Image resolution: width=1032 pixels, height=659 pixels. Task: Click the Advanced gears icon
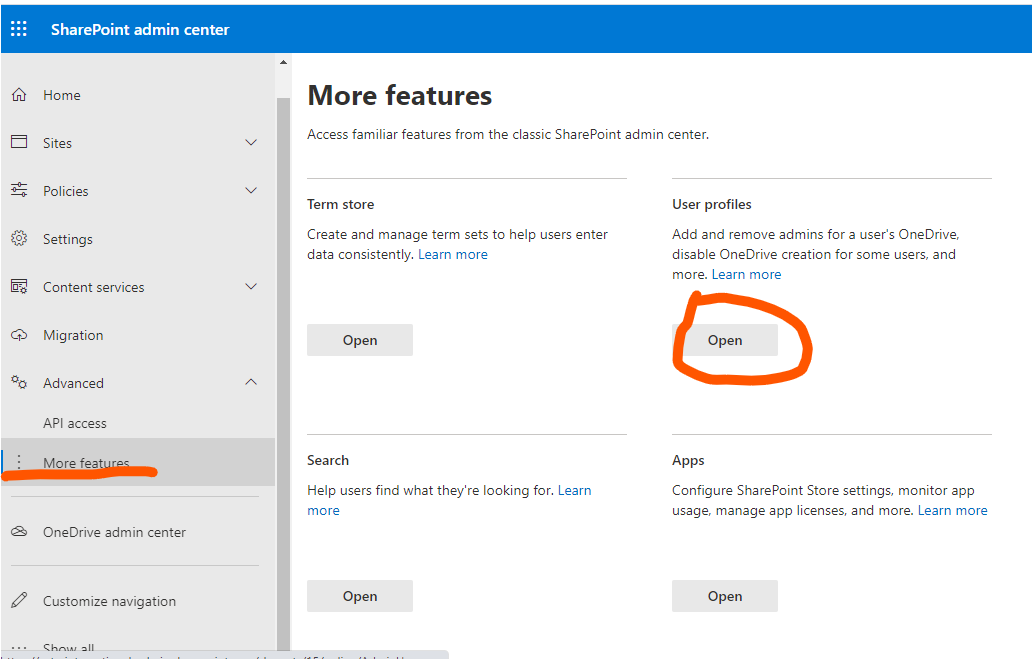pos(19,382)
